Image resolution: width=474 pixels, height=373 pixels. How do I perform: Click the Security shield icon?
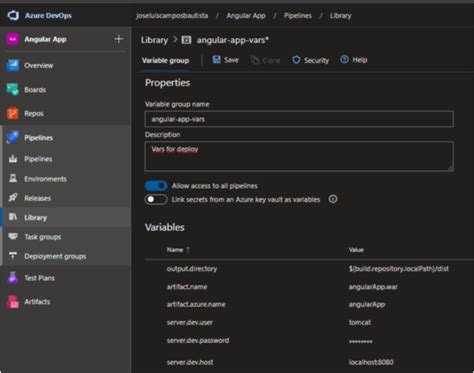296,60
